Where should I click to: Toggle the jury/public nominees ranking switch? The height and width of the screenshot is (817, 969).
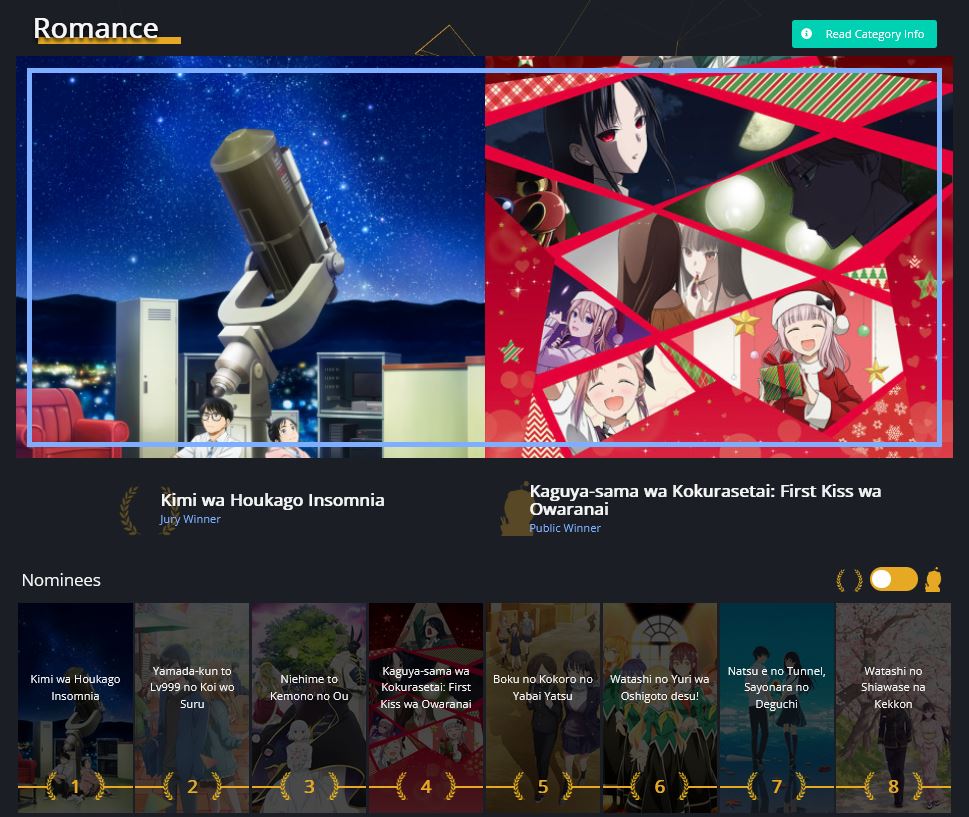pos(893,580)
